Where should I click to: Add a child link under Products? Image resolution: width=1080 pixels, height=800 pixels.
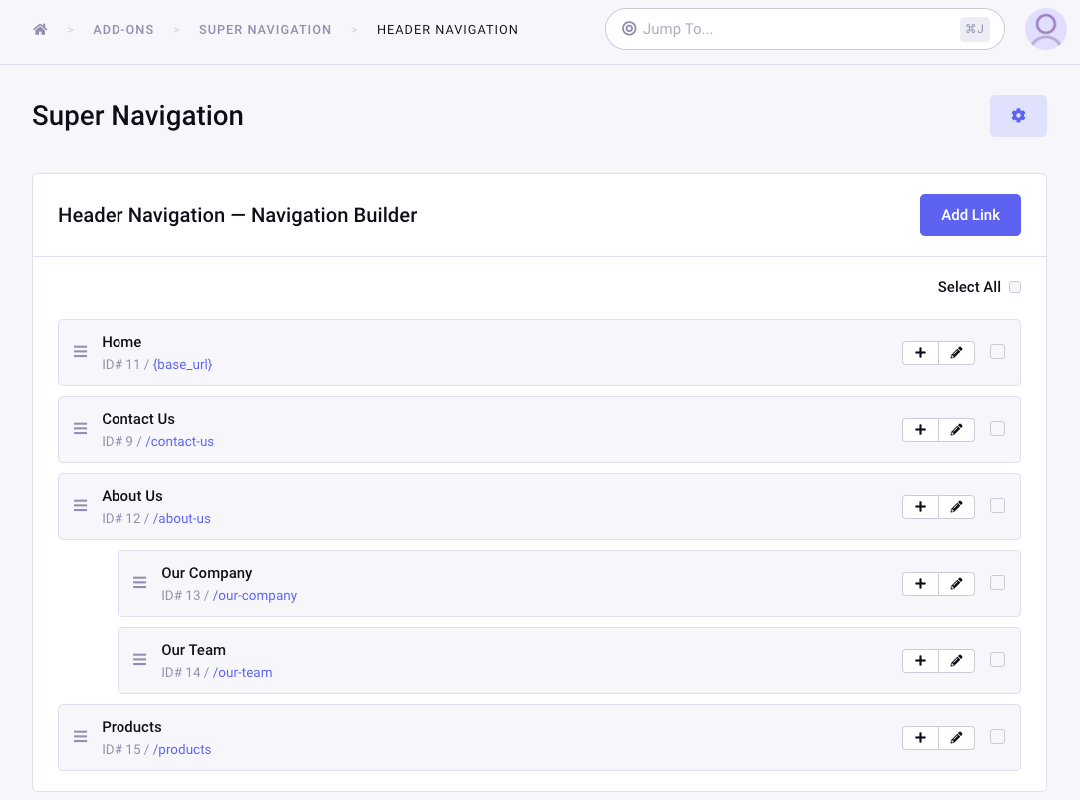coord(920,738)
